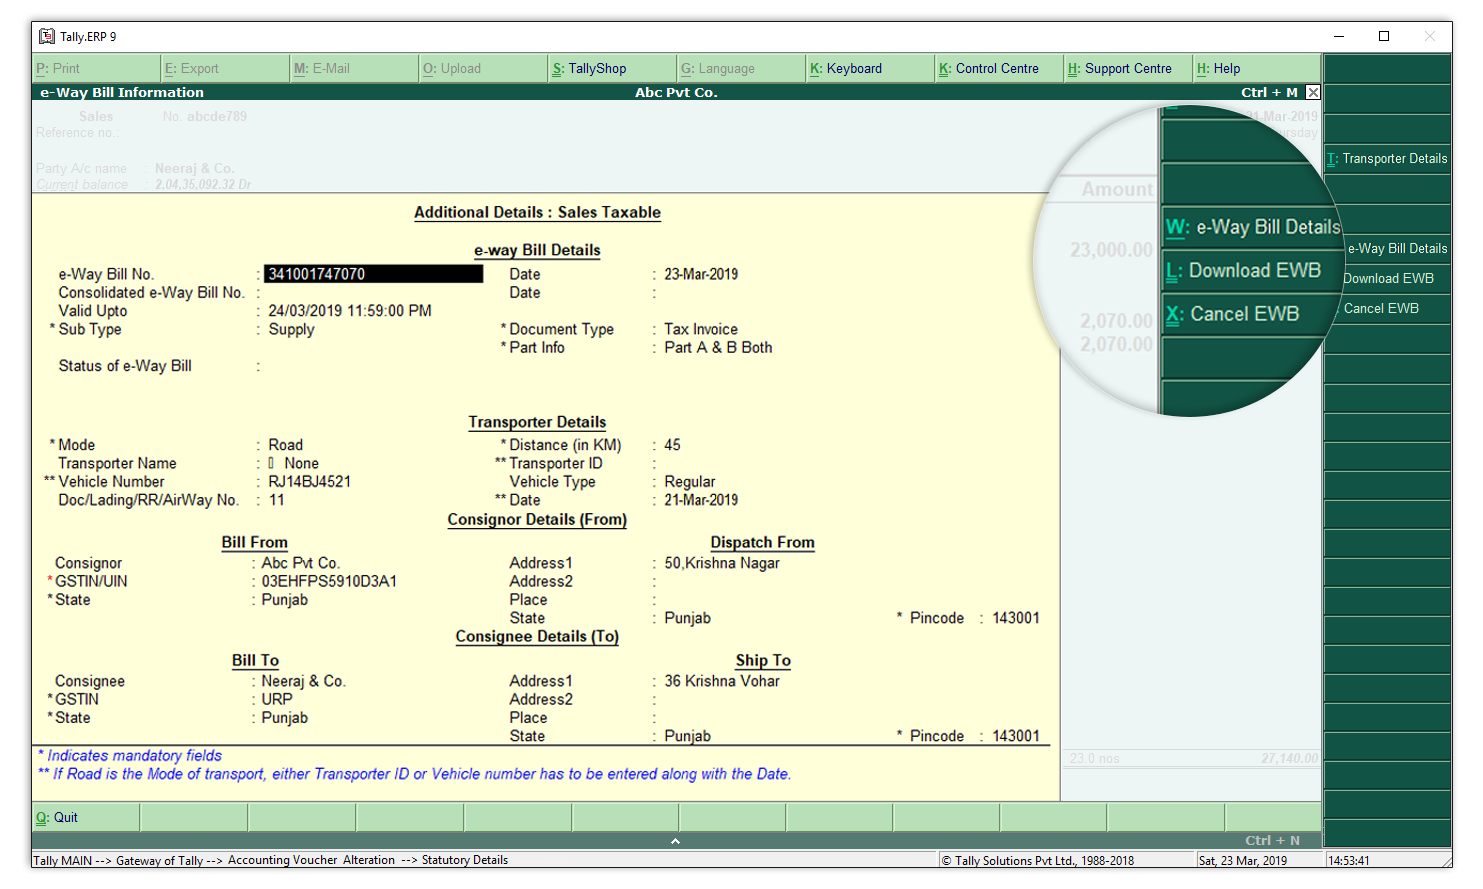
Task: Click '© Tally Solutions Pvt Ltd., 1988-2018' text
Action: [1038, 861]
